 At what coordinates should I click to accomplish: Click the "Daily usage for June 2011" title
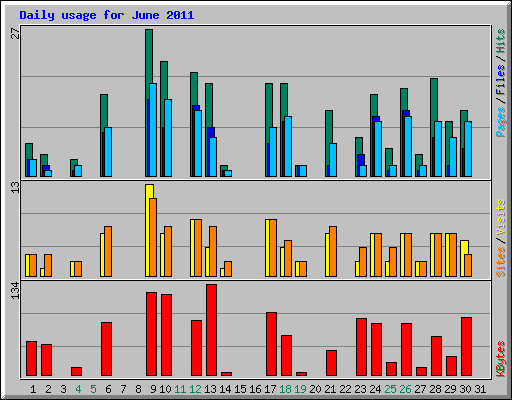(x=107, y=15)
